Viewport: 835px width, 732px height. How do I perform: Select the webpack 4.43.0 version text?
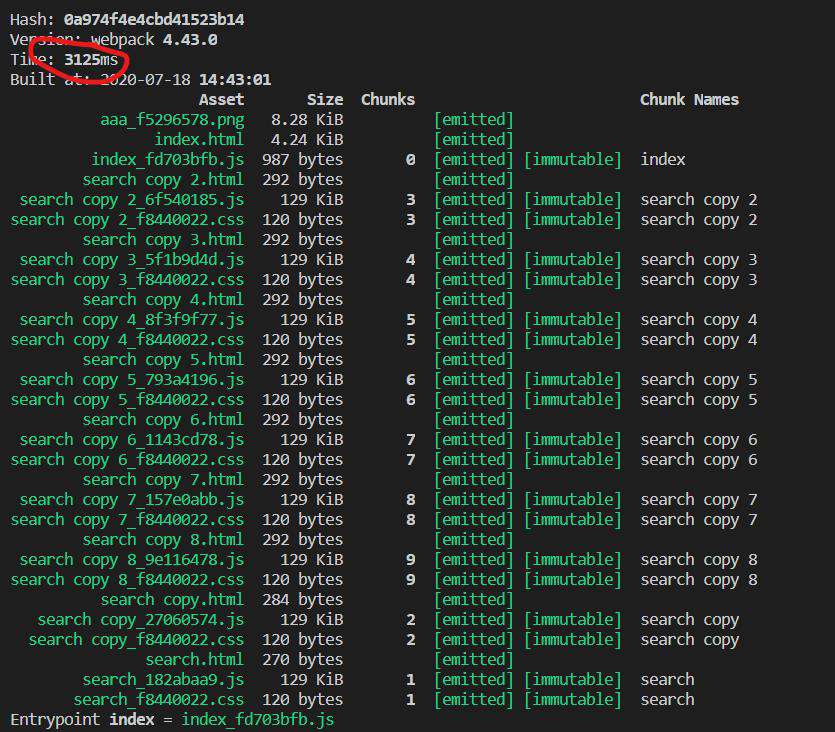(x=154, y=40)
